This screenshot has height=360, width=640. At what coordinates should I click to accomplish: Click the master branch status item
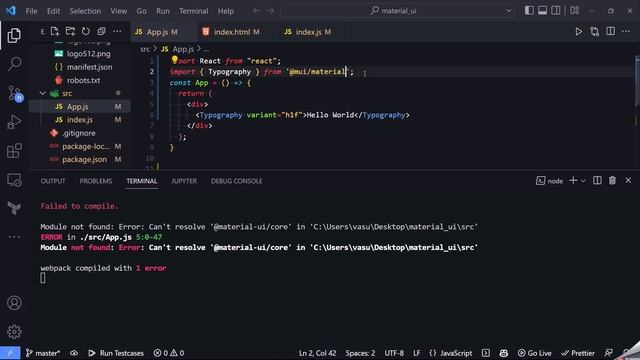(43, 353)
